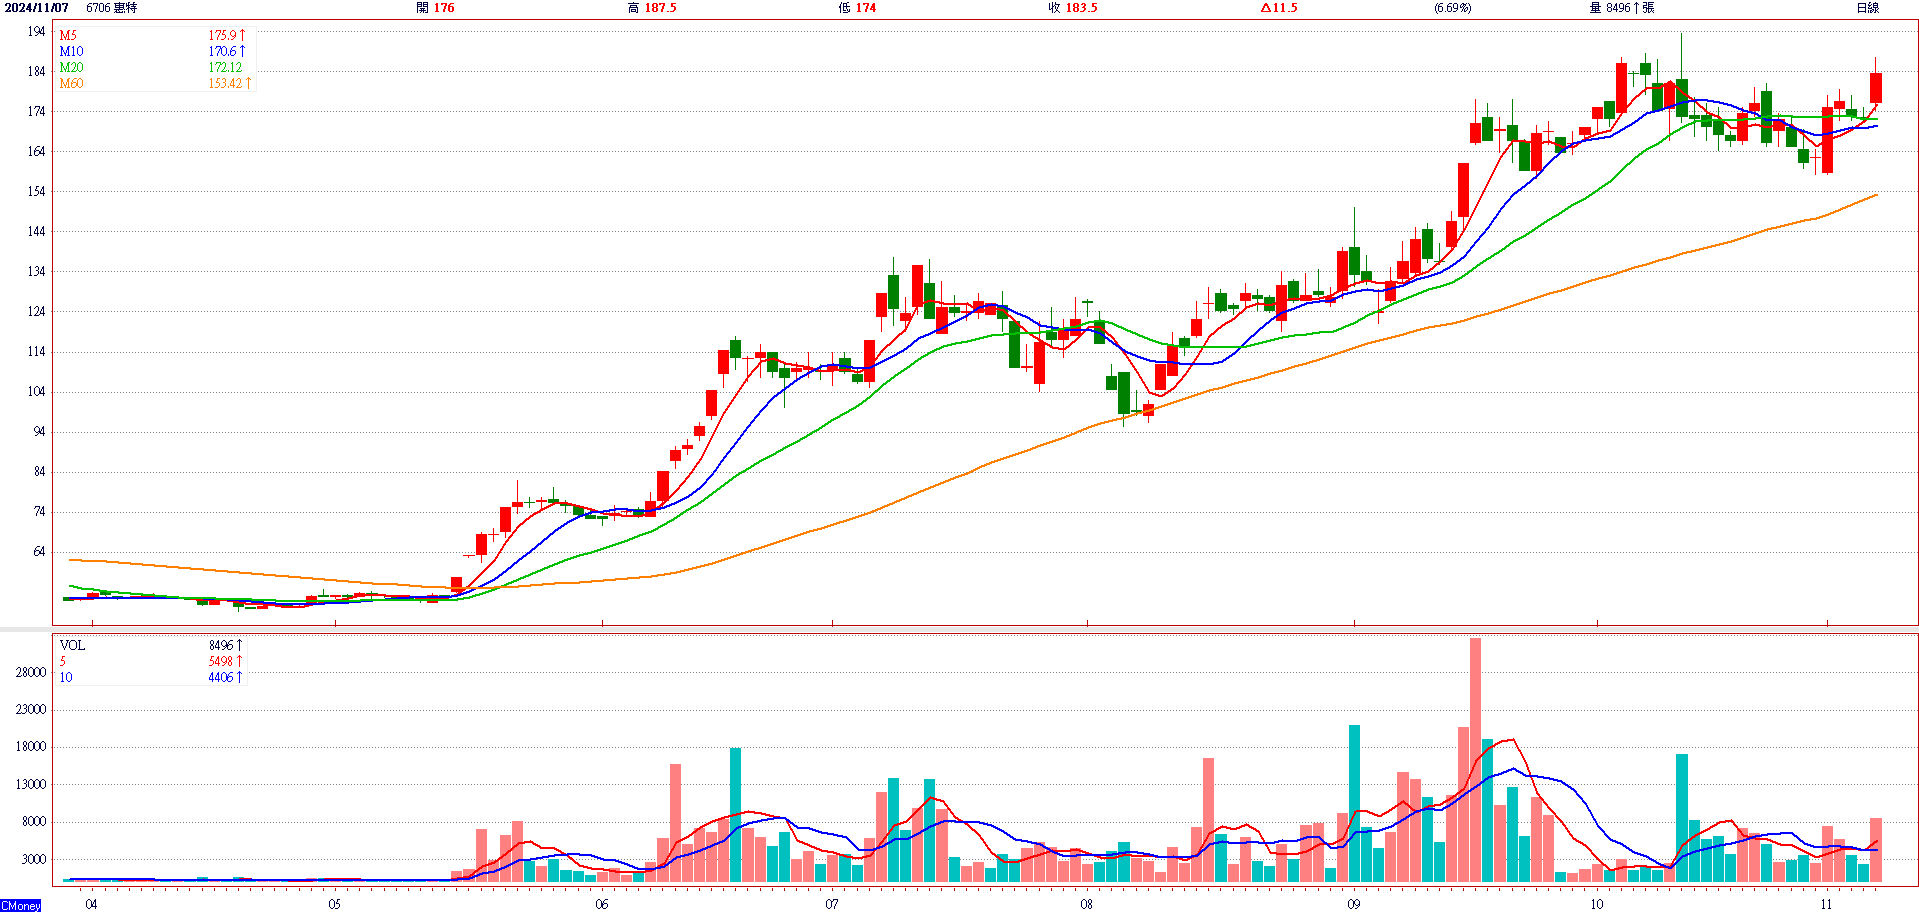Viewport: 1919px width, 922px height.
Task: Click the M20 moving average legend
Action: 71,67
